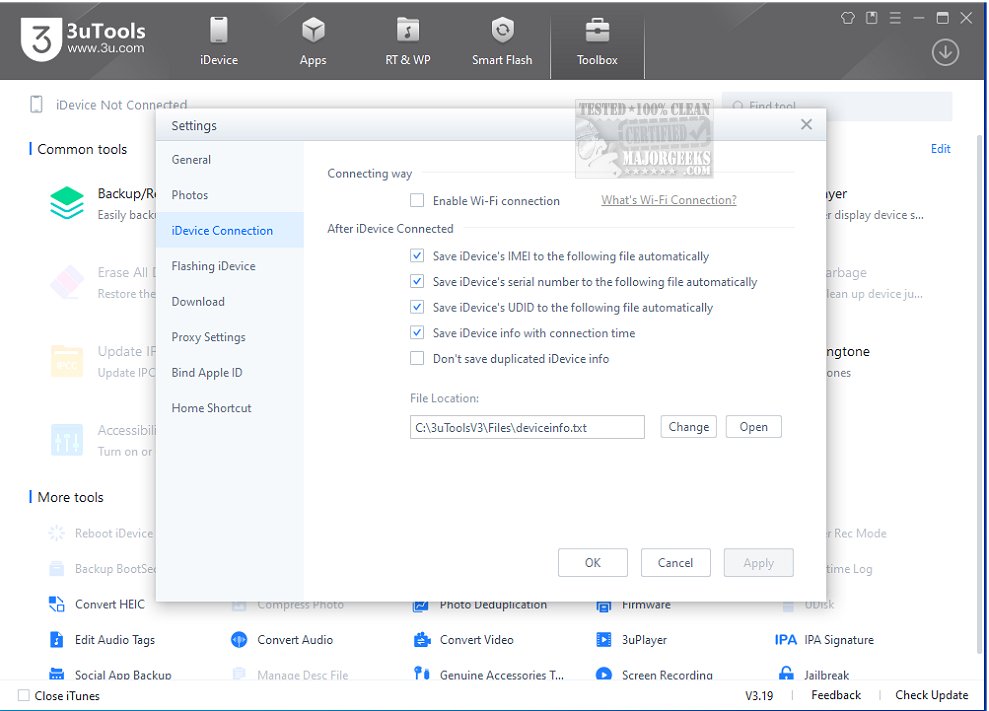Select Flashing iDevice settings tab
The height and width of the screenshot is (711, 989).
[x=213, y=266]
